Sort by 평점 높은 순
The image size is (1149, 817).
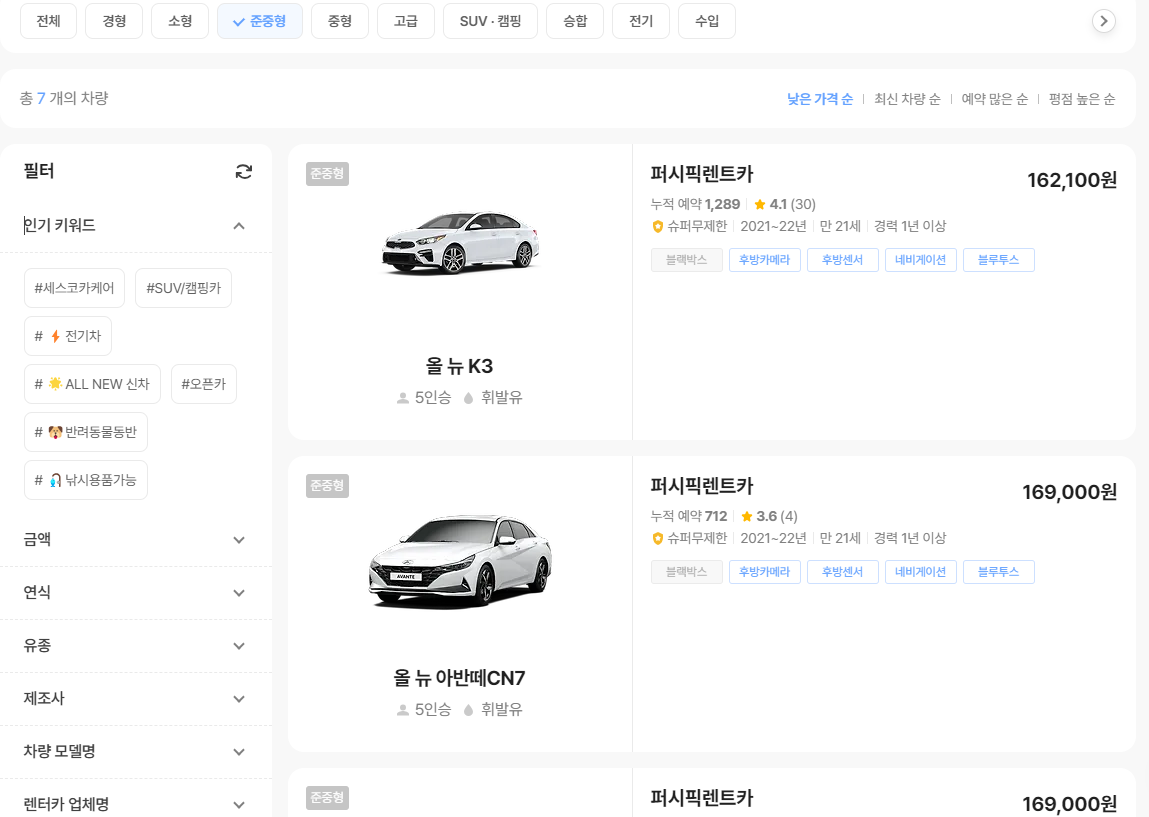(1082, 99)
